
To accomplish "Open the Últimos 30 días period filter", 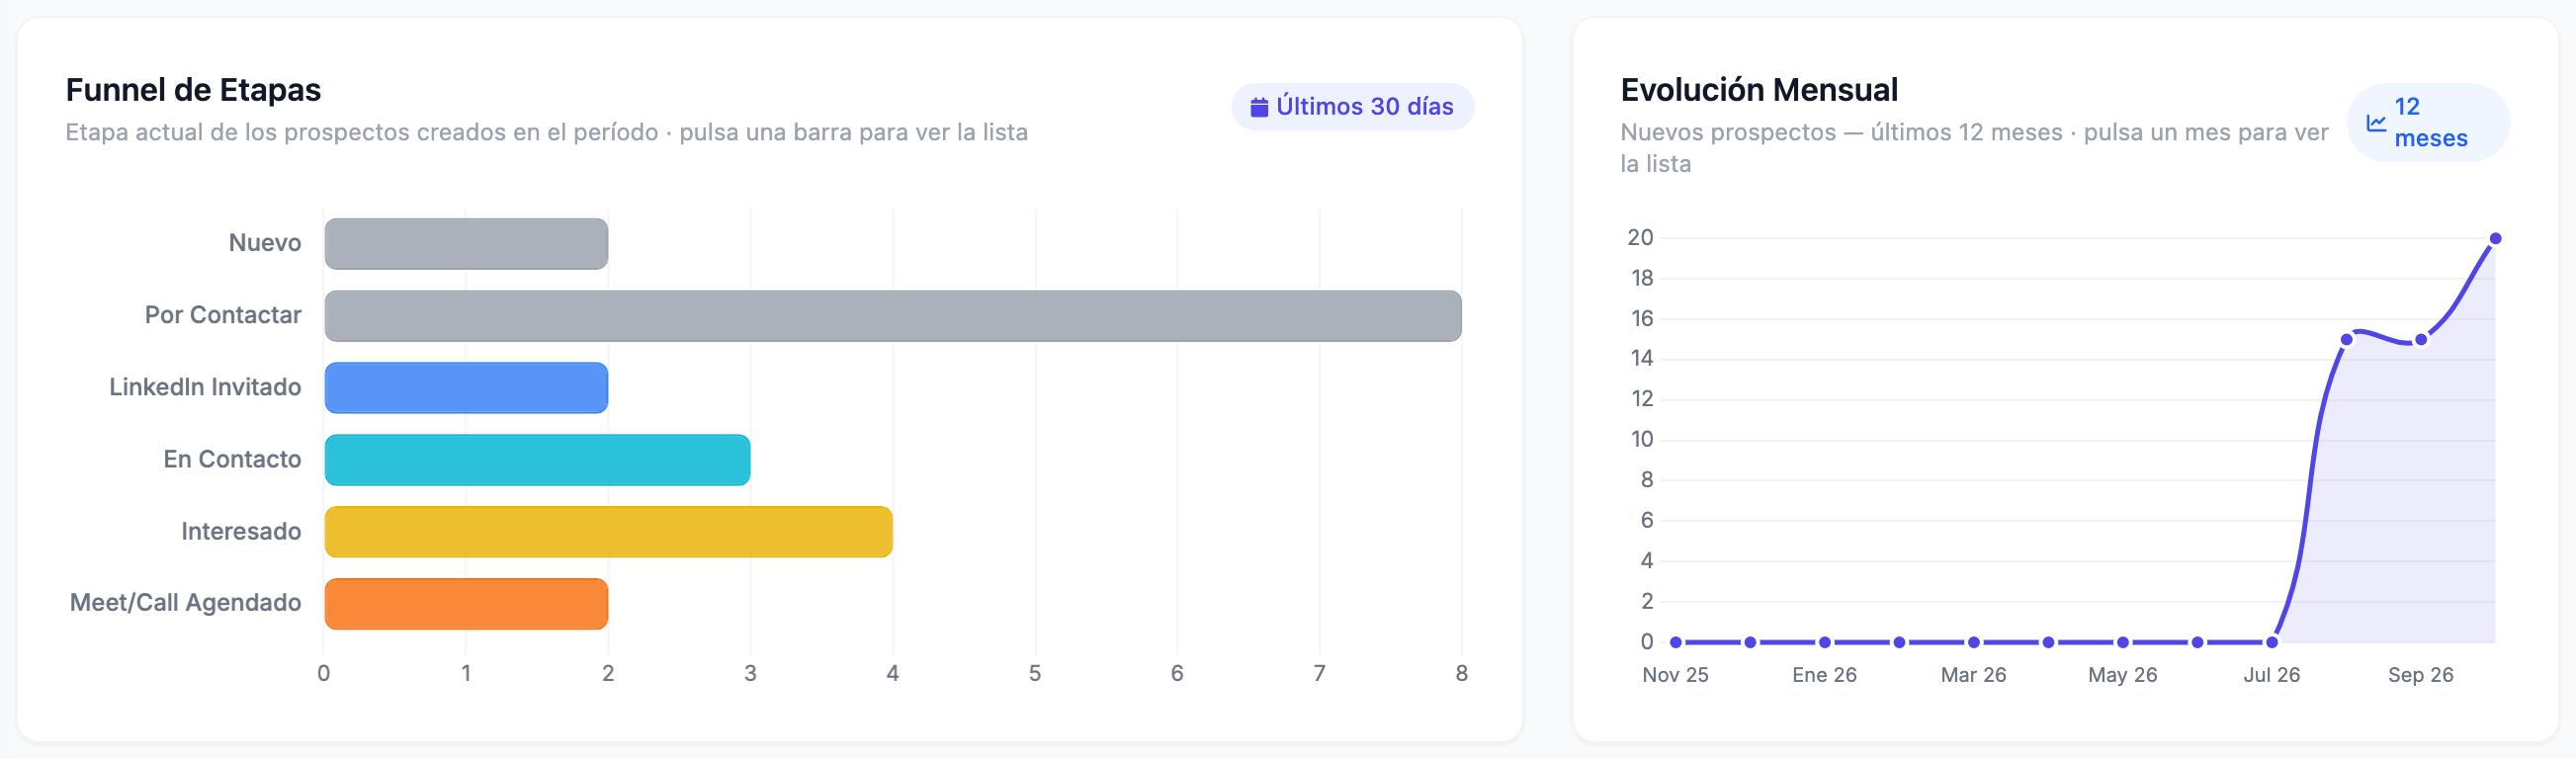I will 1352,107.
